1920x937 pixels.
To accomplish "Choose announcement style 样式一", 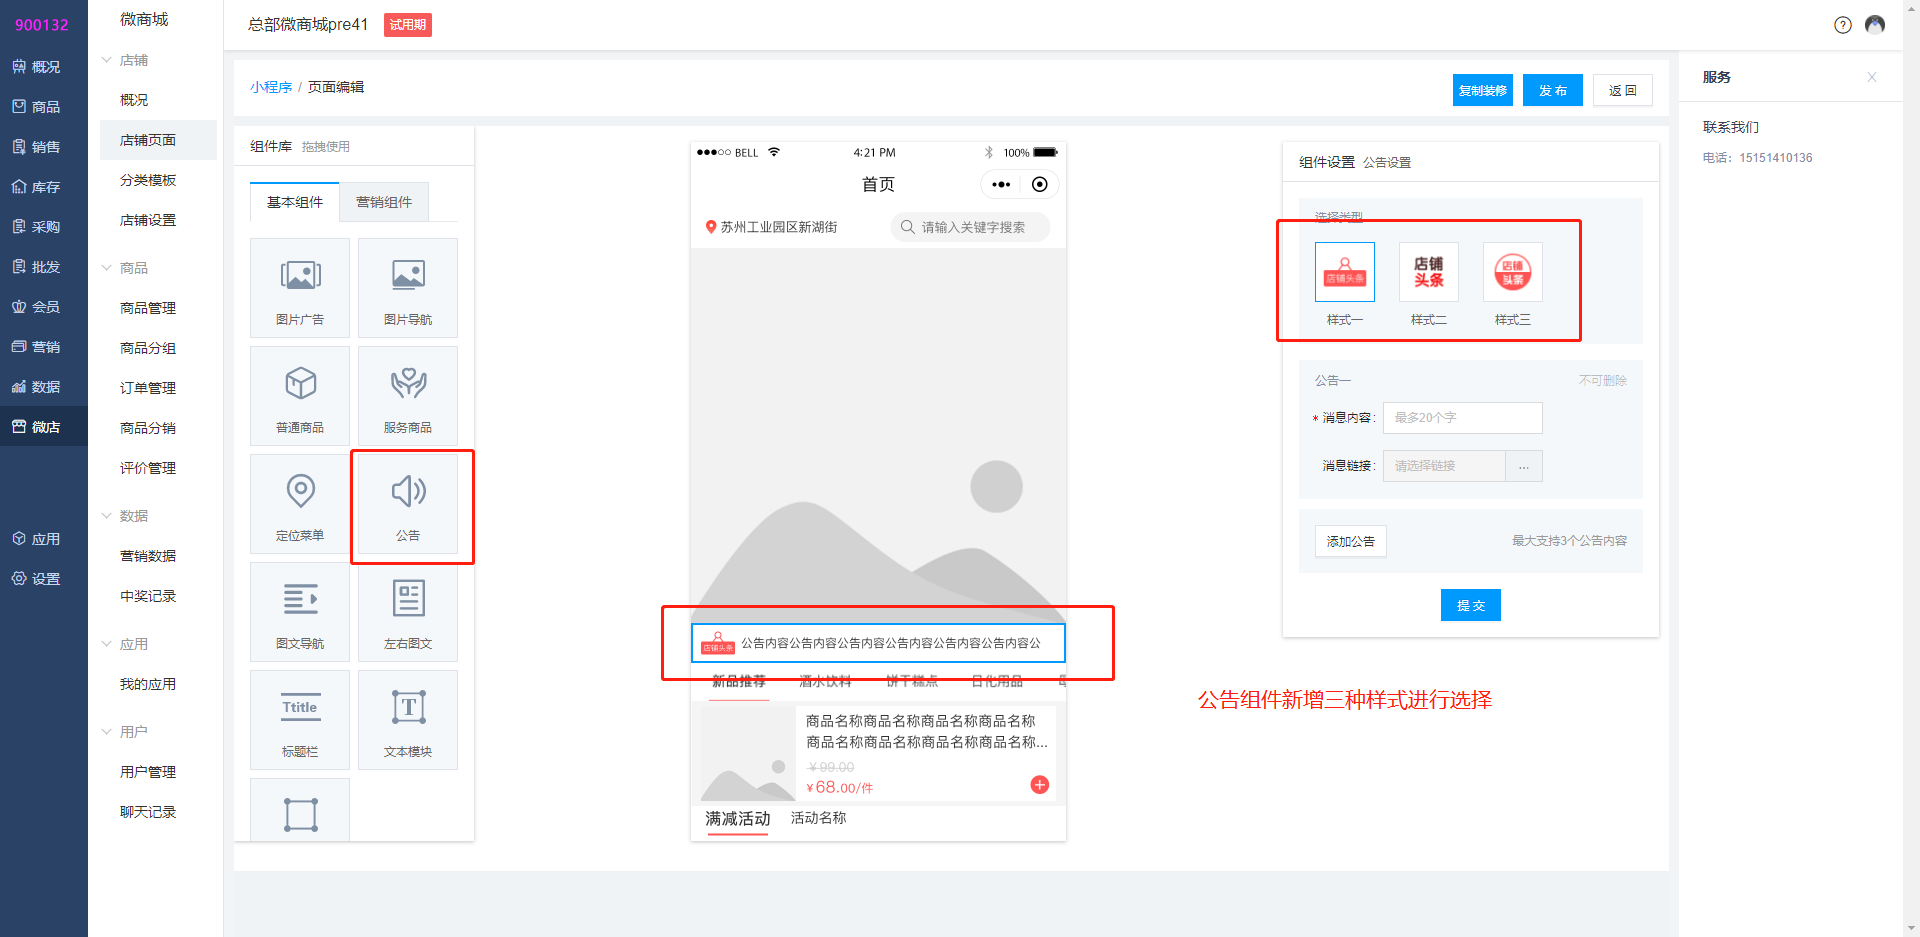I will [x=1344, y=272].
